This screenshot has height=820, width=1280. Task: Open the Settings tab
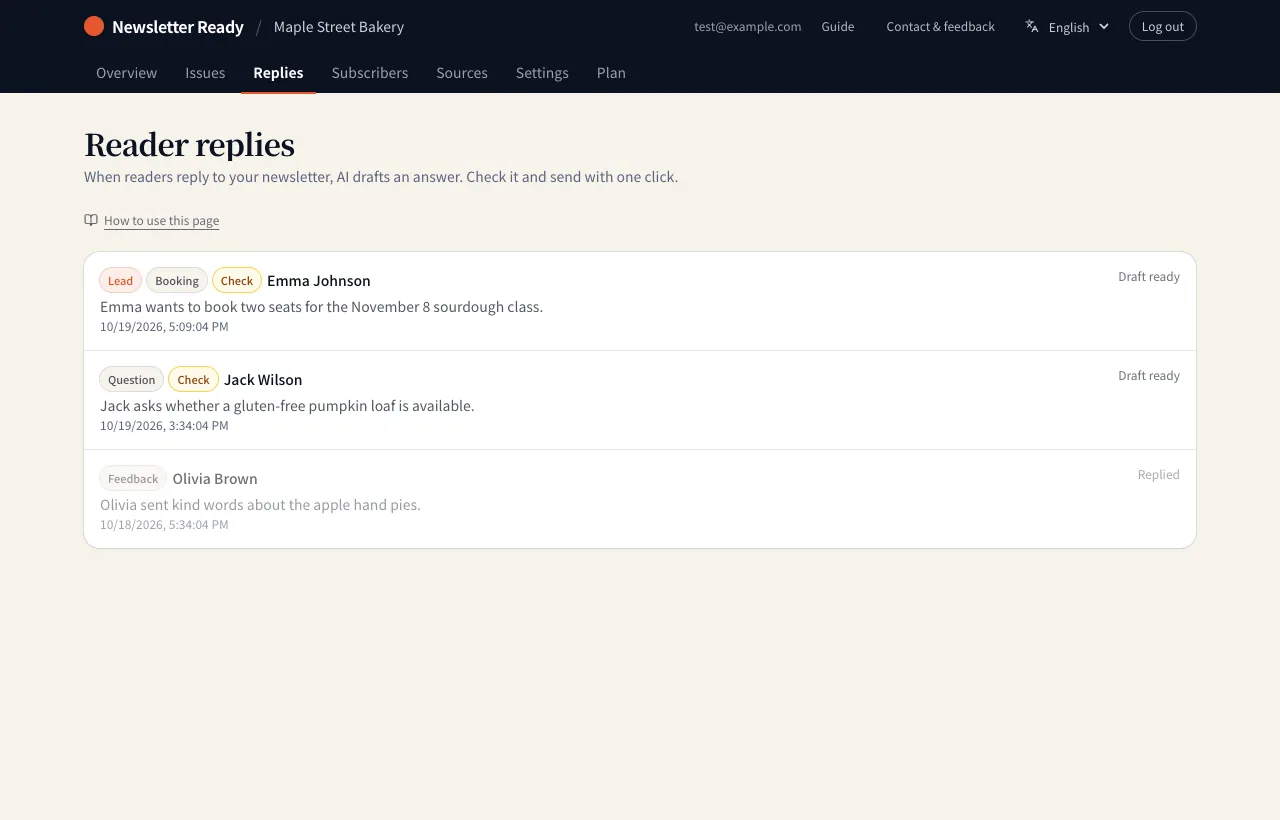pyautogui.click(x=542, y=73)
